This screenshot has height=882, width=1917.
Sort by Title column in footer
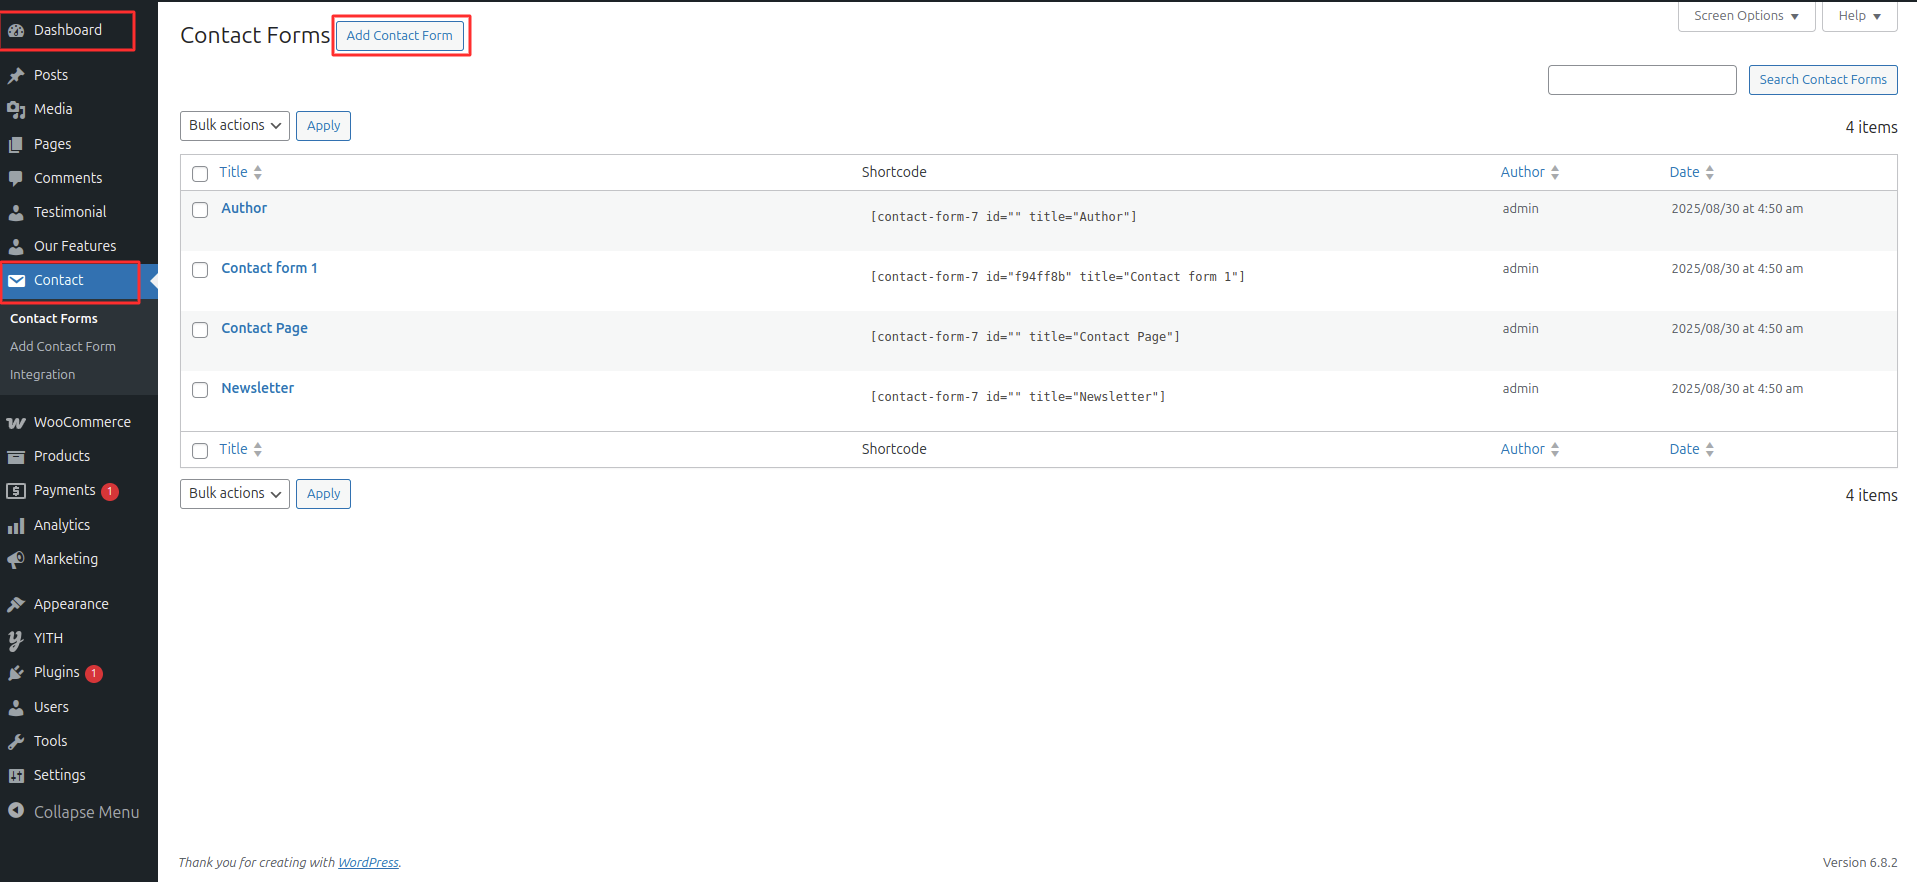pos(240,449)
